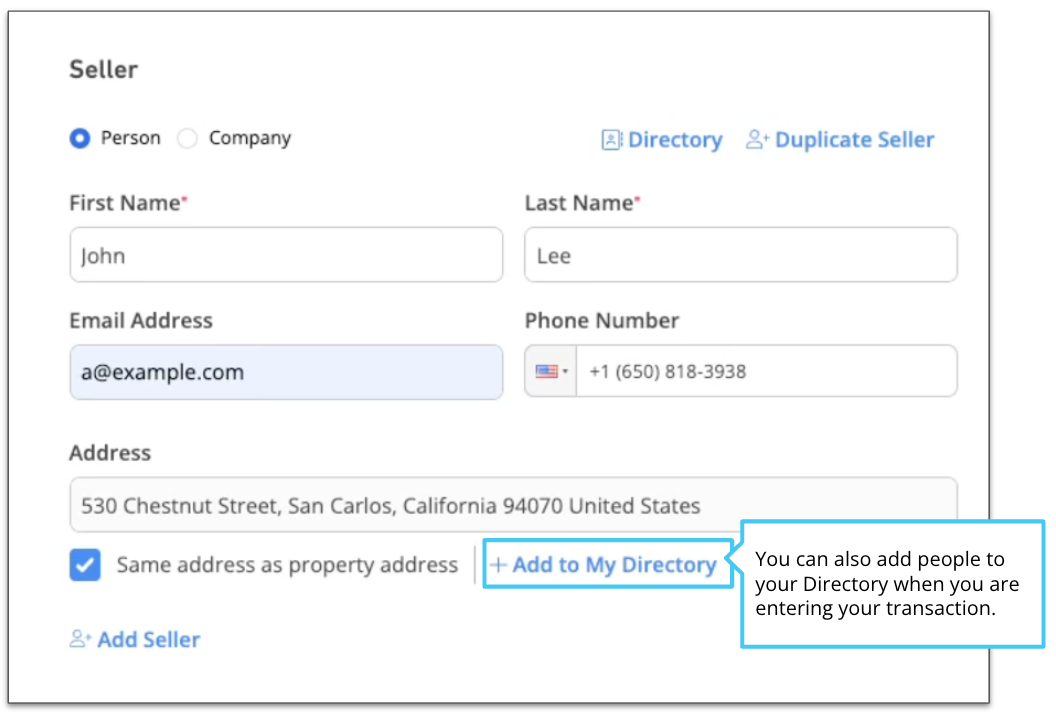Click the chevron next to the flag
The image size is (1056, 718).
coord(567,371)
